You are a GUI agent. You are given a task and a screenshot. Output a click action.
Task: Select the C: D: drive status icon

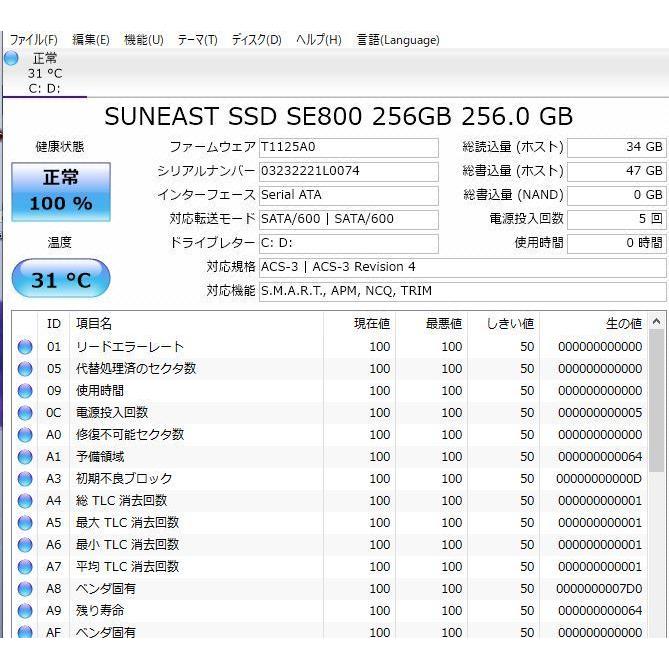tap(12, 58)
